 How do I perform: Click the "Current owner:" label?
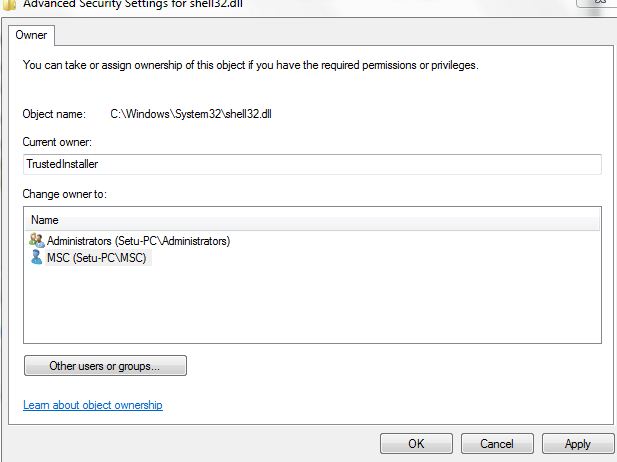(x=57, y=142)
